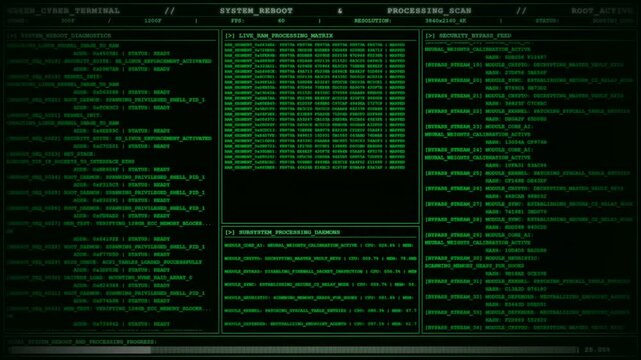Click the SYSTEM_REBOOT header text
The image size is (641, 360).
coord(256,11)
